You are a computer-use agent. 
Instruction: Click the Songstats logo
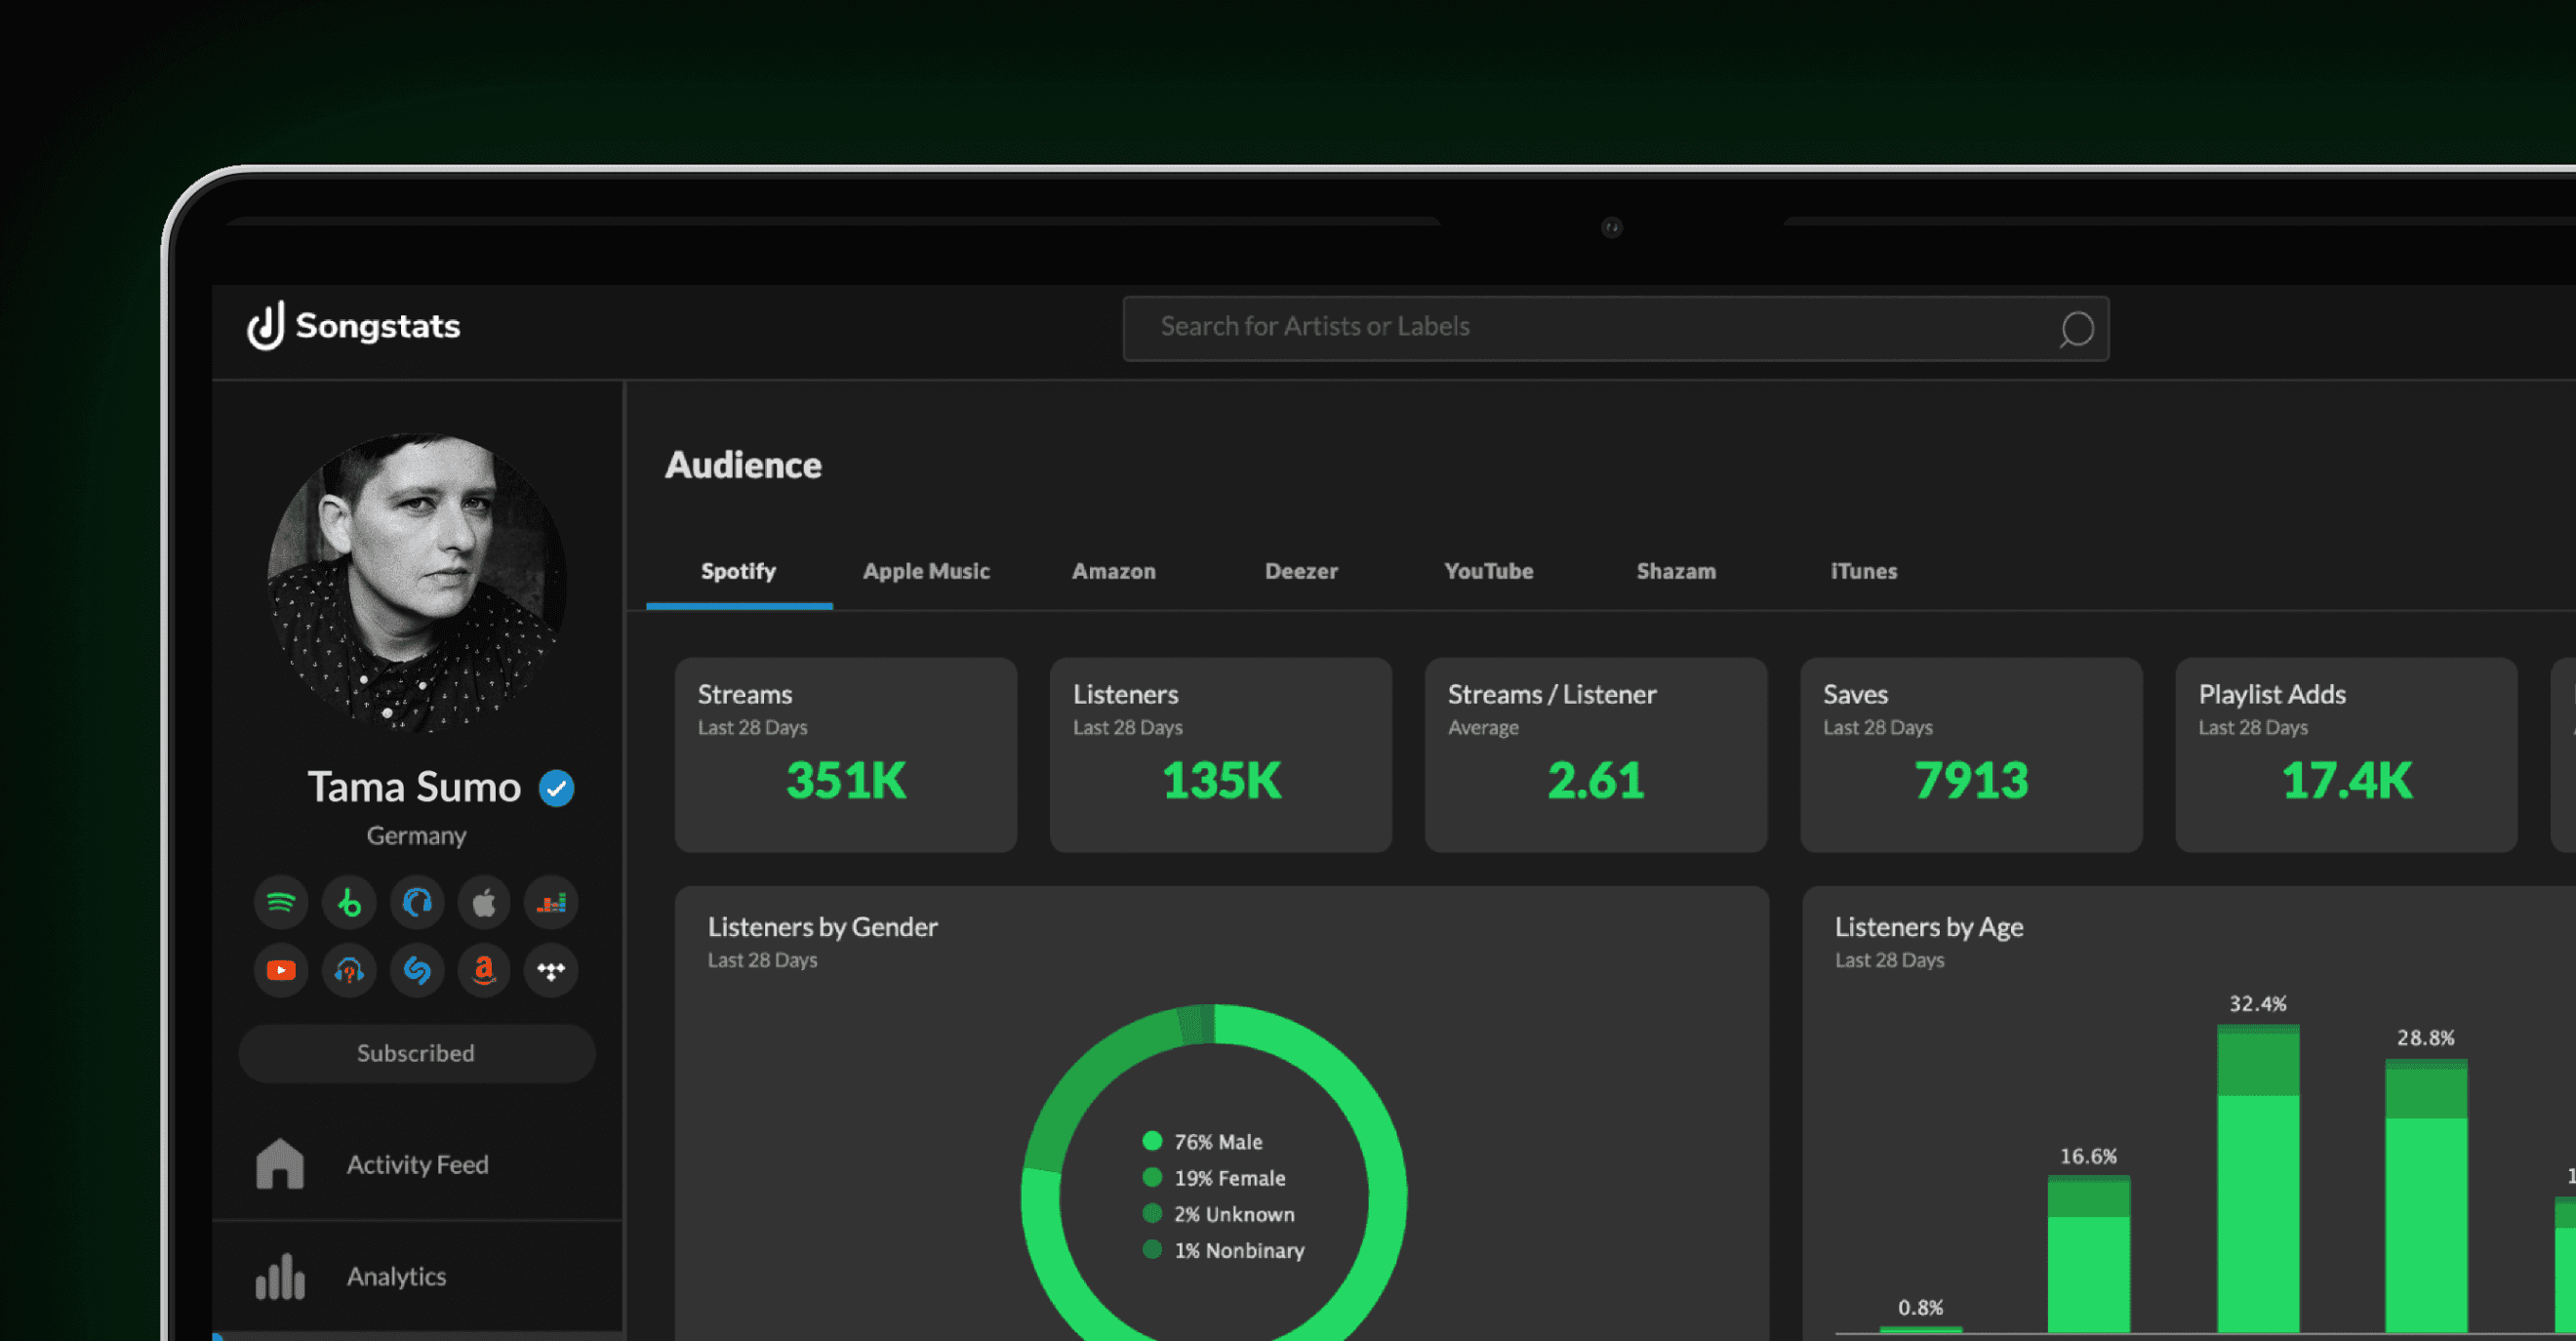tap(354, 326)
